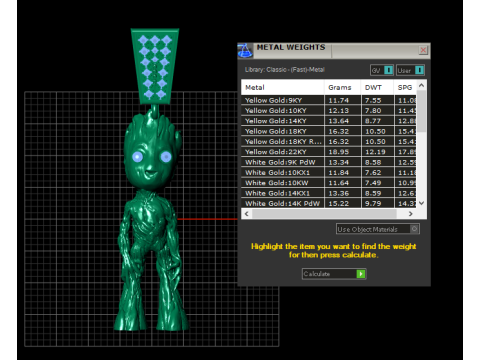
Task: Click the 7.55 DWT value
Action: pyautogui.click(x=373, y=100)
